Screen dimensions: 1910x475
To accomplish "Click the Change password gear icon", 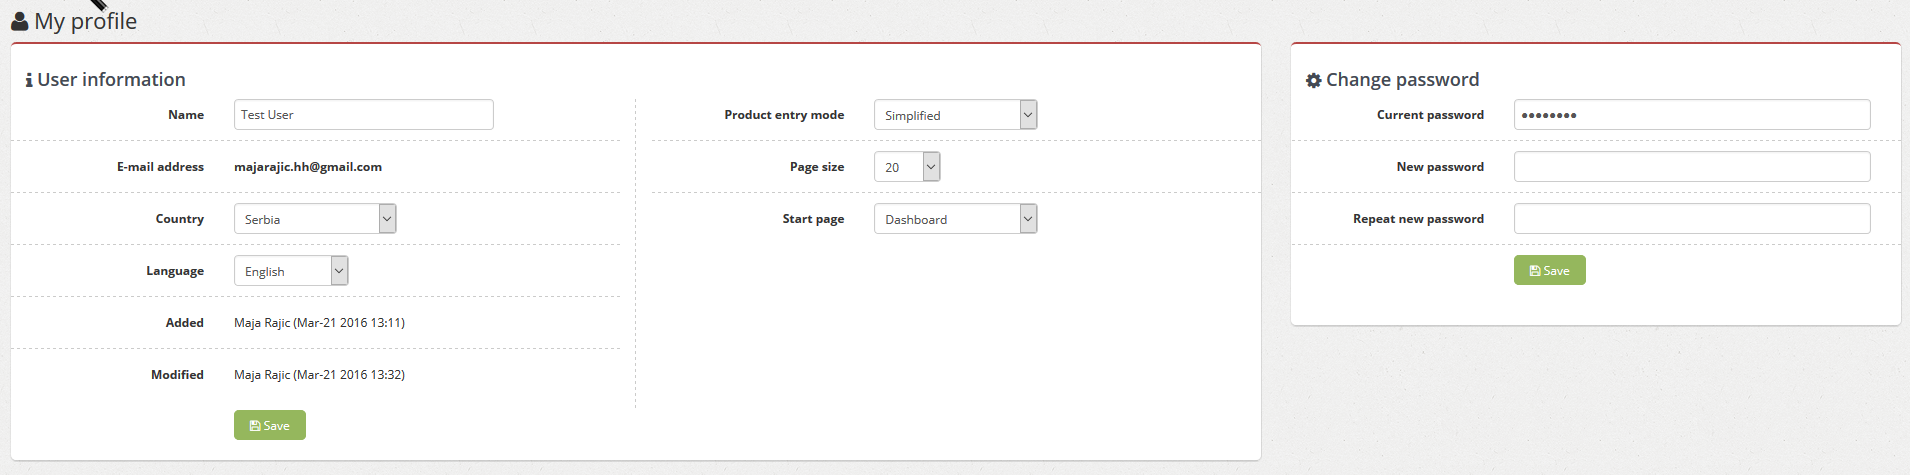I will (x=1314, y=80).
